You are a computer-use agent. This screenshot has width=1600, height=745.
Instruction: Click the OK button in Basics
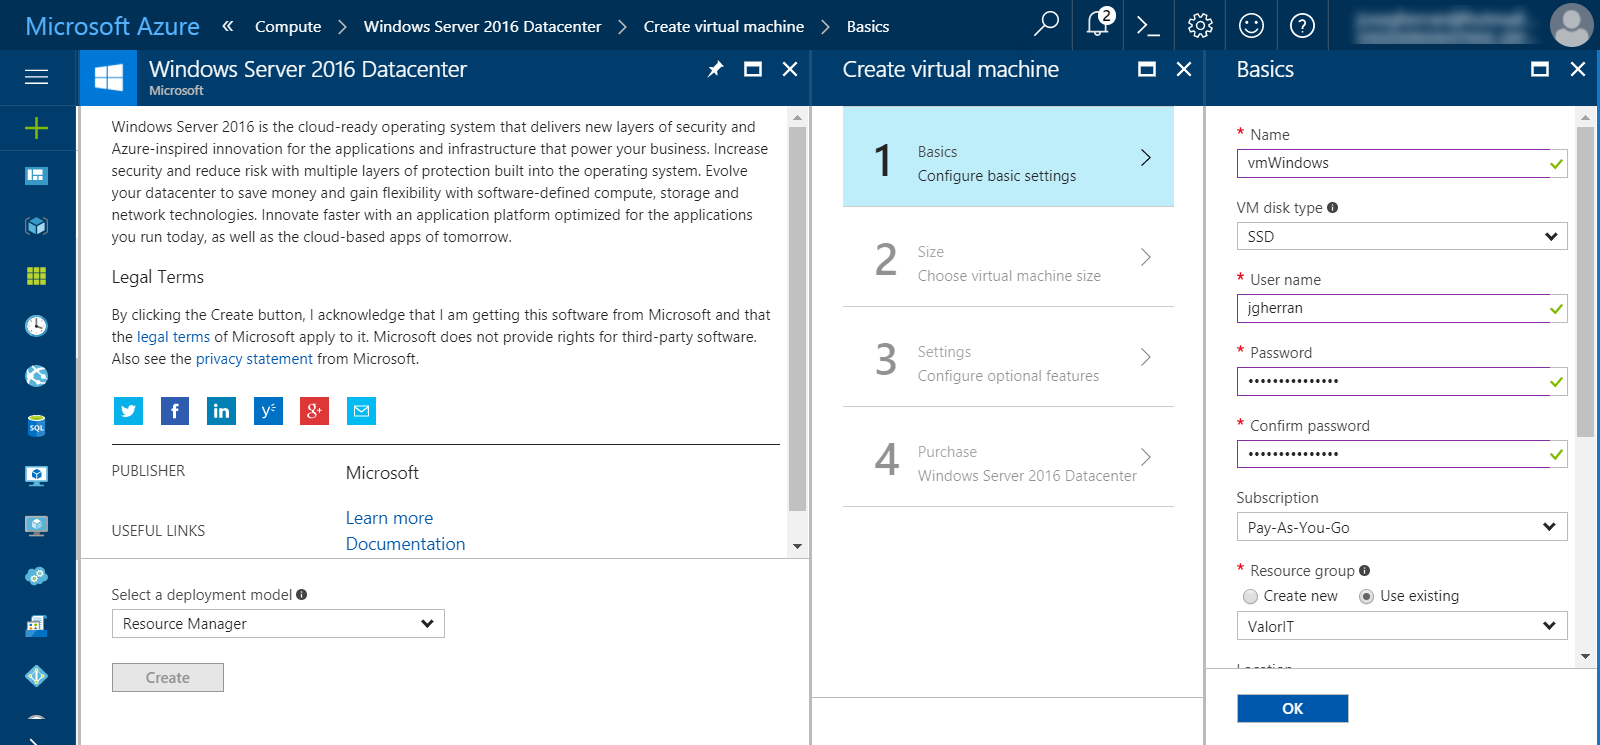pos(1292,708)
